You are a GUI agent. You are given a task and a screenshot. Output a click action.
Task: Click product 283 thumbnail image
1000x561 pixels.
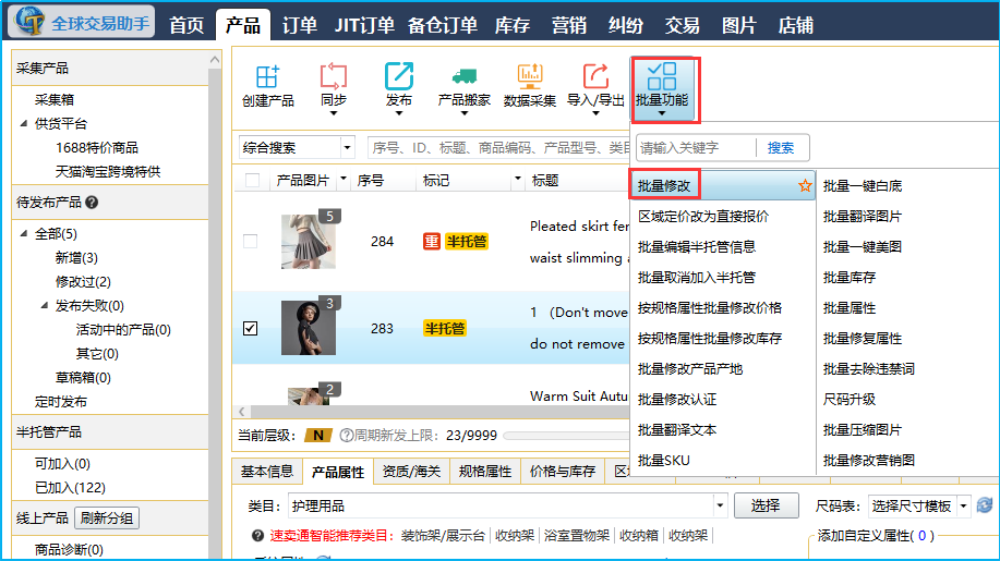coord(308,328)
